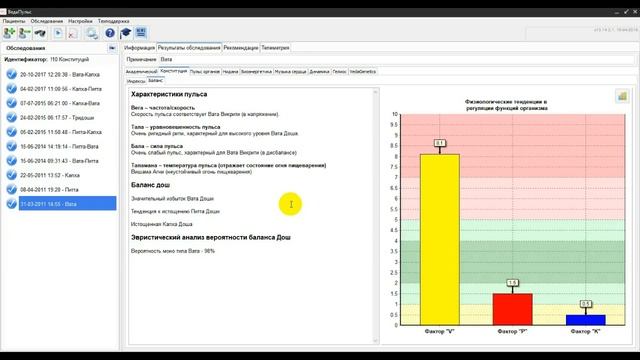Click the yellow Фактор V bar
Image resolution: width=640 pixels, height=360 pixels.
click(x=440, y=240)
